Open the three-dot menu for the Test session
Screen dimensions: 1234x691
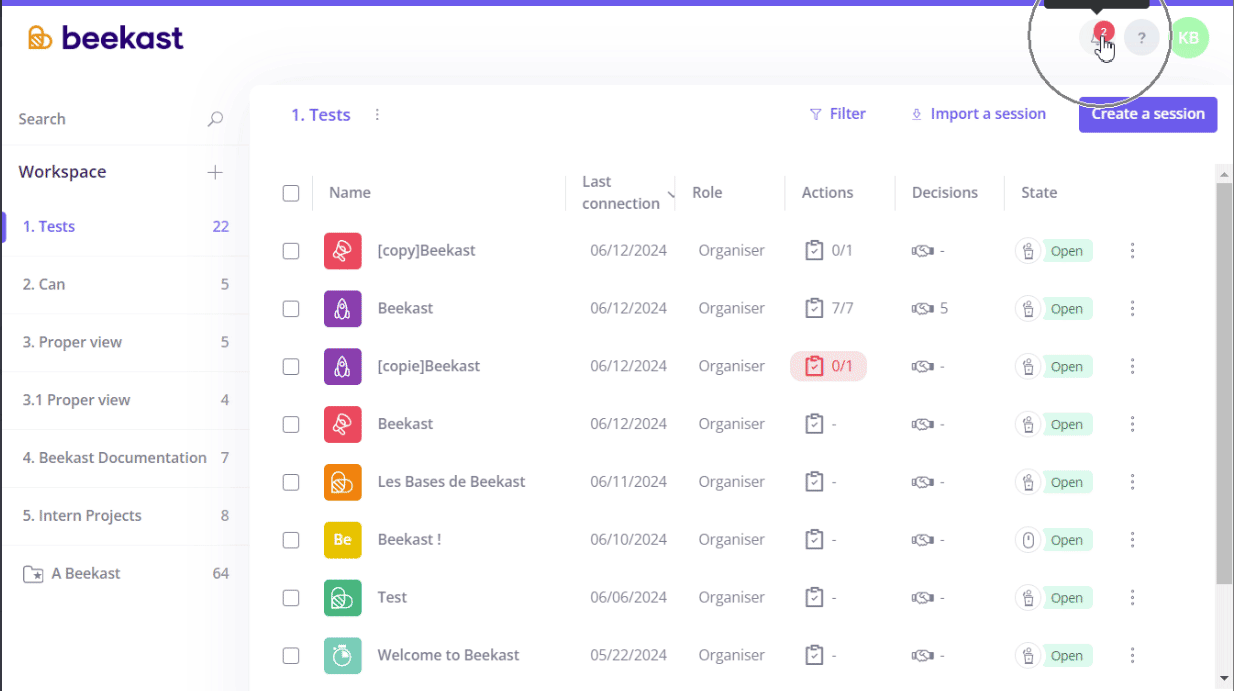1132,598
